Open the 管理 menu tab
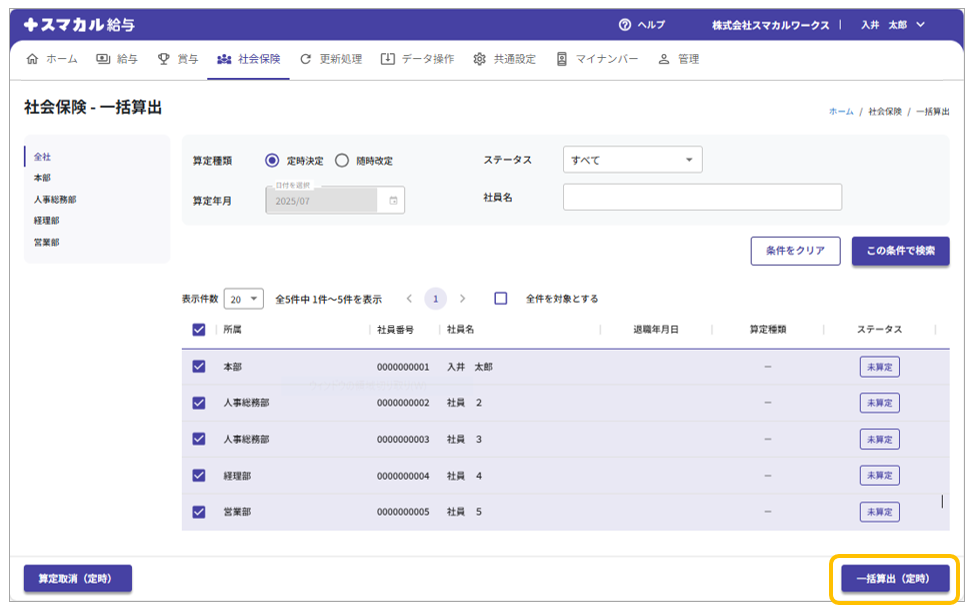Image resolution: width=975 pixels, height=611 pixels. [x=679, y=59]
